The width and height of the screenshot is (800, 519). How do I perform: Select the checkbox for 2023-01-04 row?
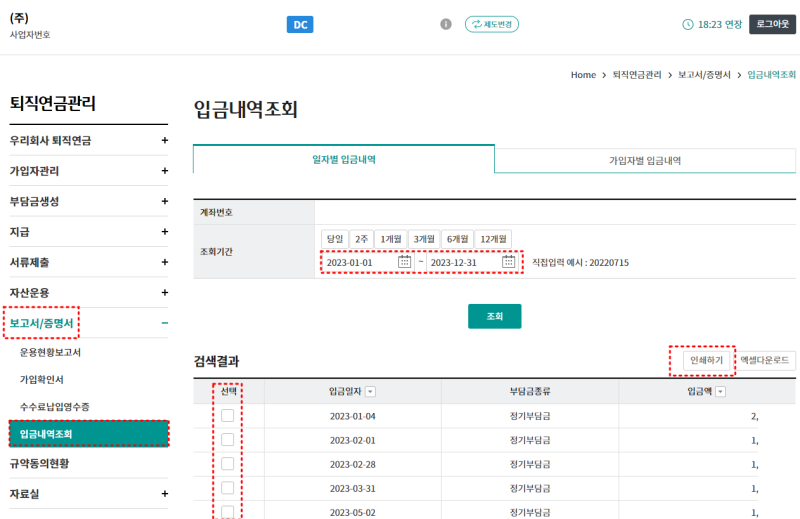[x=228, y=415]
